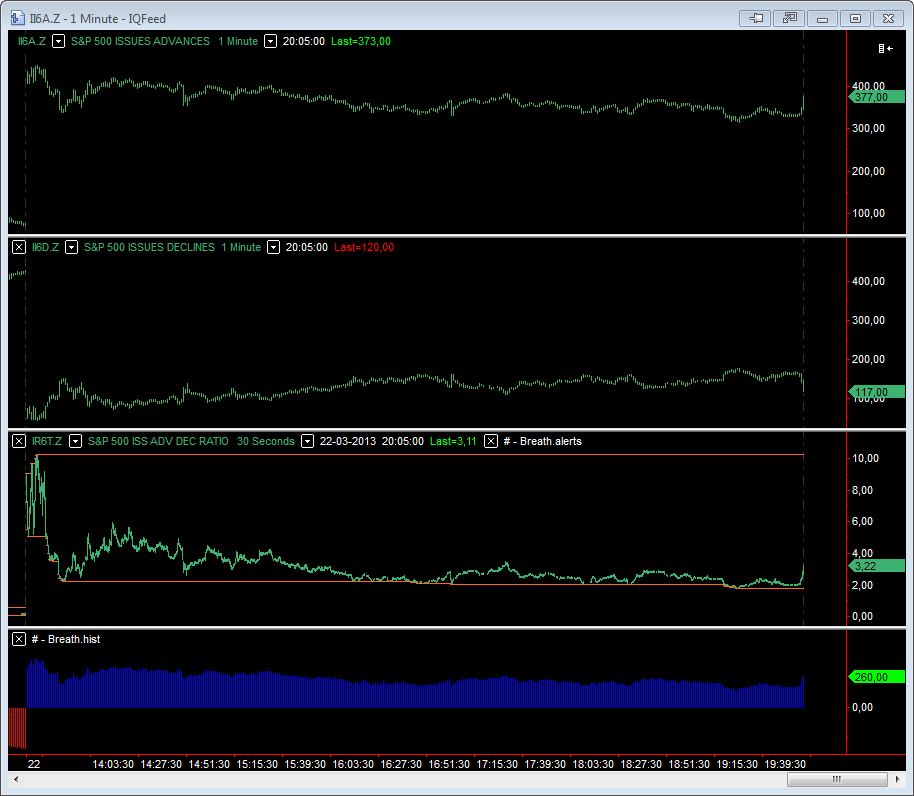Open the II6D.Z symbol dropdown
Image resolution: width=914 pixels, height=796 pixels.
tap(71, 247)
